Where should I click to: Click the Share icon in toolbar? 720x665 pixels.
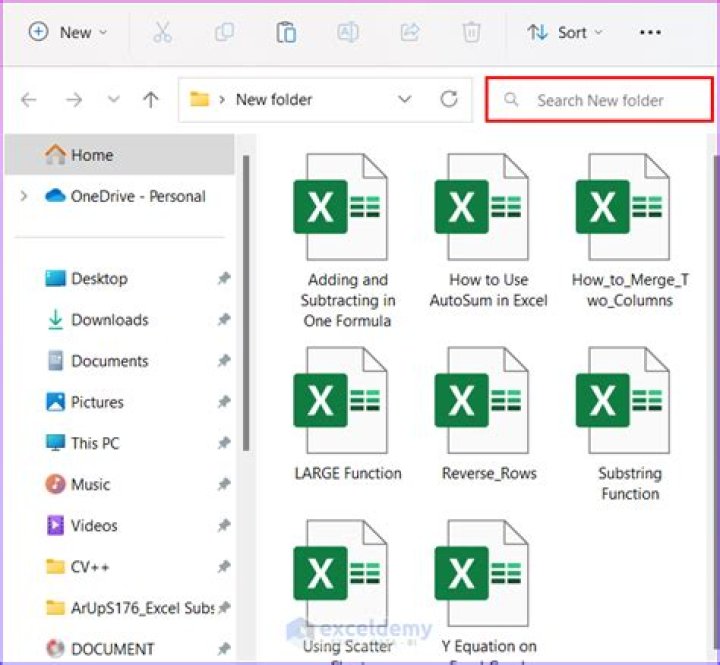pos(410,33)
